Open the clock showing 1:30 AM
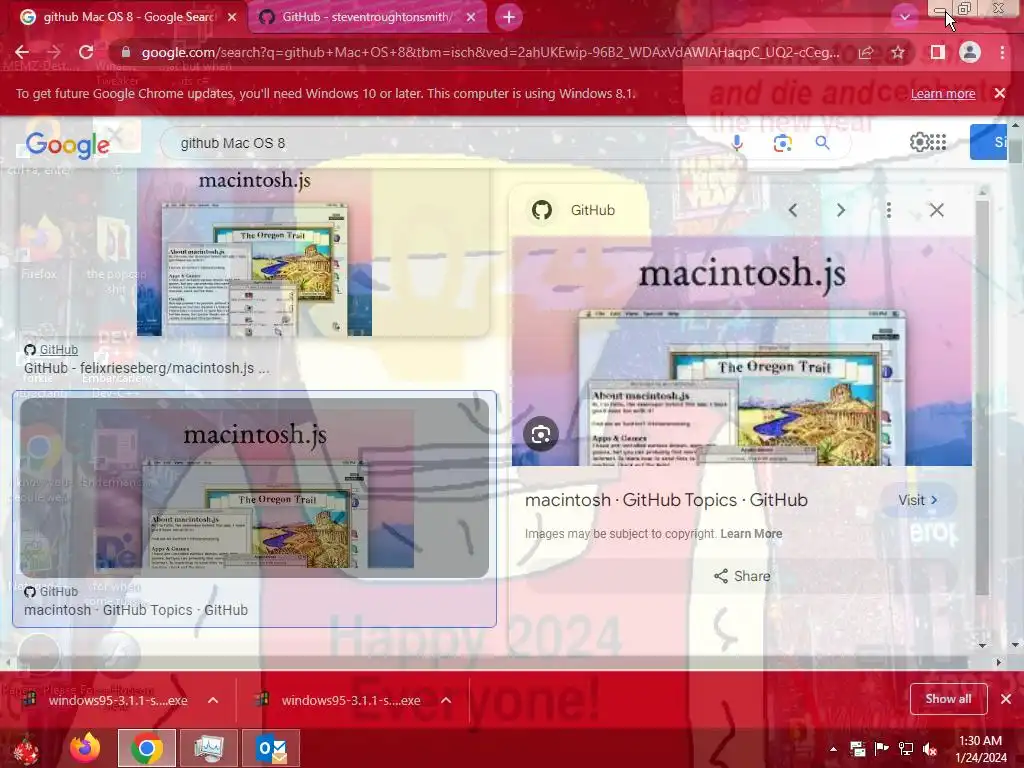The width and height of the screenshot is (1024, 768). point(980,749)
